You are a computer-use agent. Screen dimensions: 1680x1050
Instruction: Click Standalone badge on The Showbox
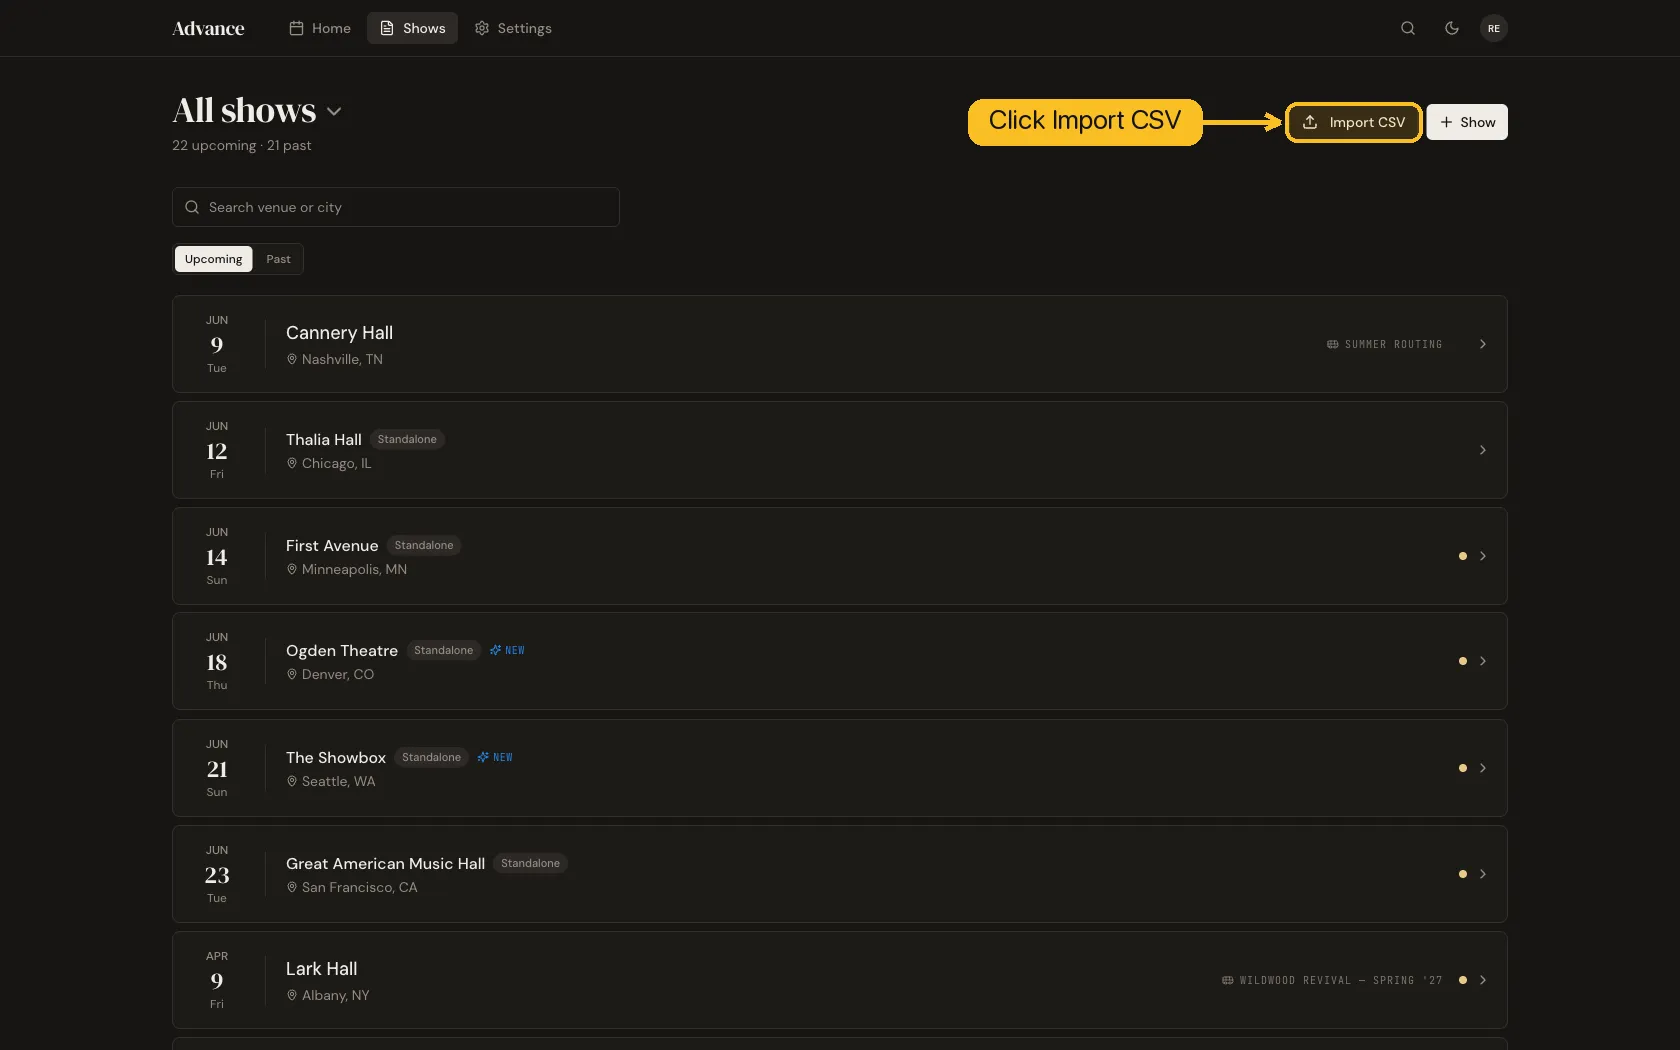431,757
